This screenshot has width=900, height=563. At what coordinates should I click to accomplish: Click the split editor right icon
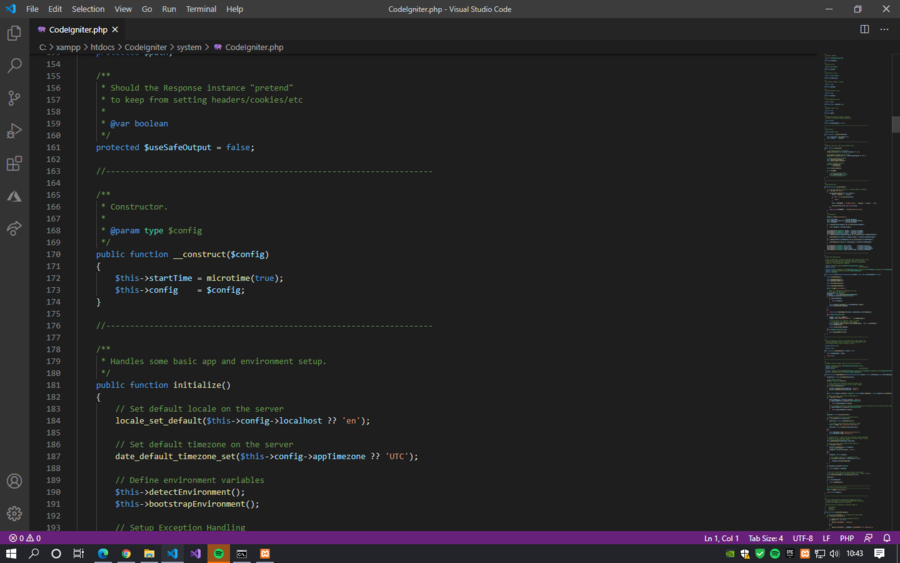pos(865,30)
